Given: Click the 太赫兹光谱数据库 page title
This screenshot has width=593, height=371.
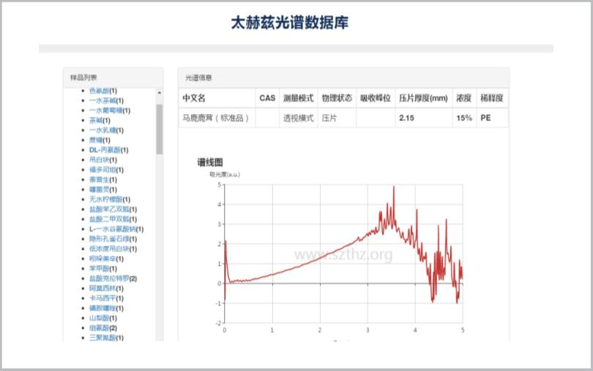Looking at the screenshot, I should 289,23.
